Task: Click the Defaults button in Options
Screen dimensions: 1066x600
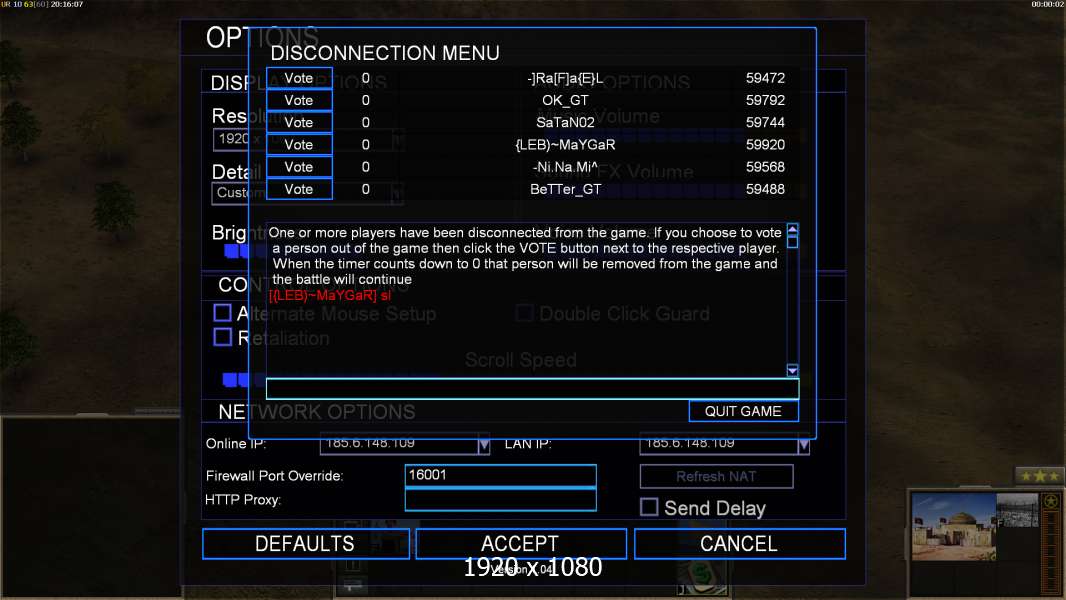Action: click(x=305, y=544)
